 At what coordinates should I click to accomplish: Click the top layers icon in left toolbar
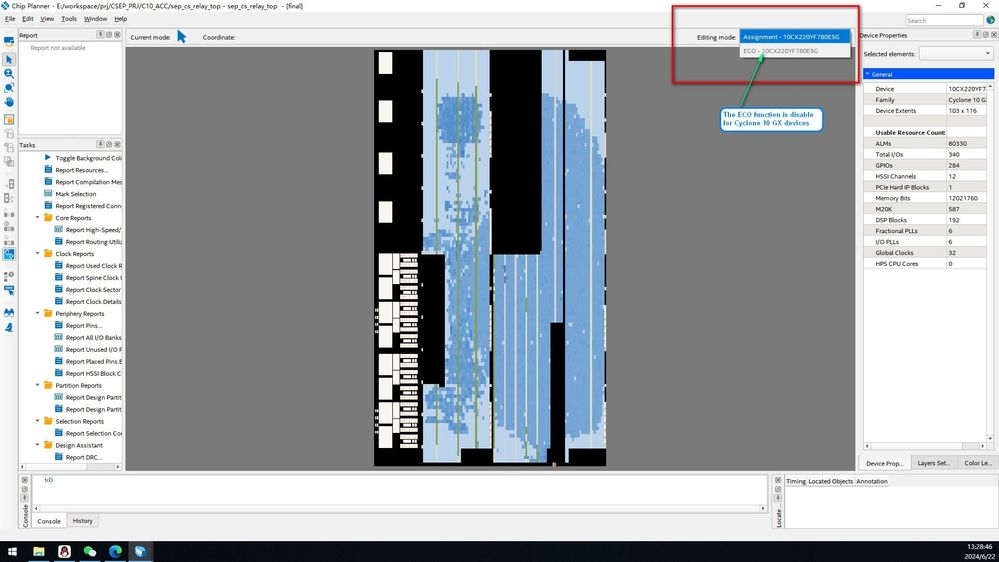point(9,42)
